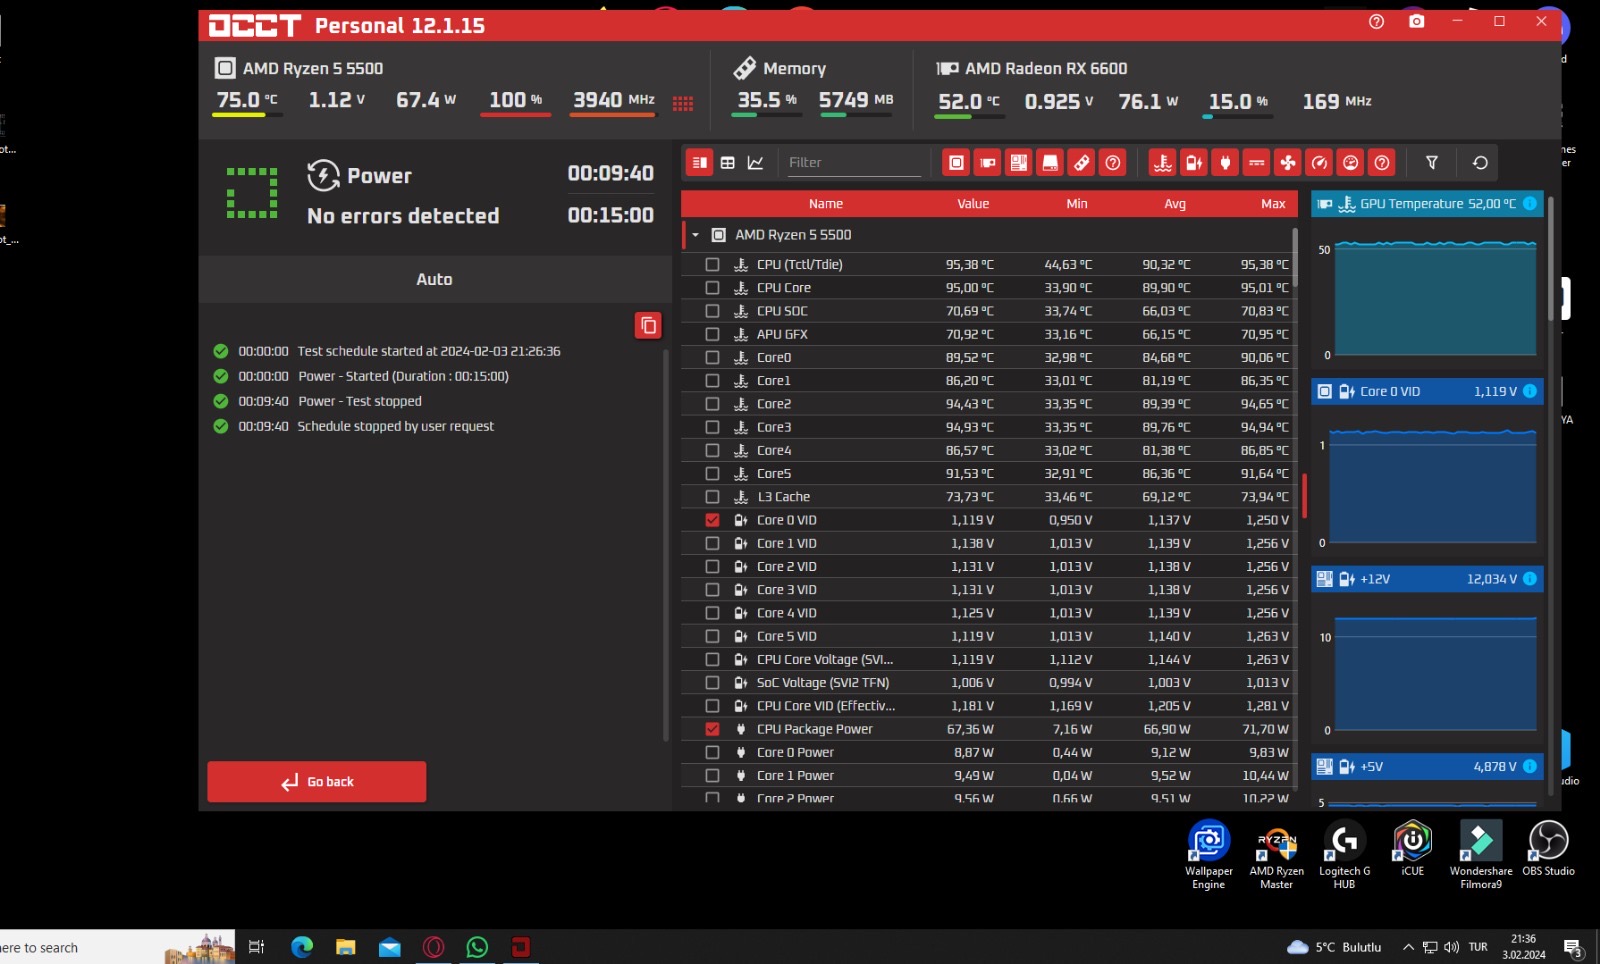
Task: Open Logitech G HUB desktop shortcut
Action: pos(1344,855)
